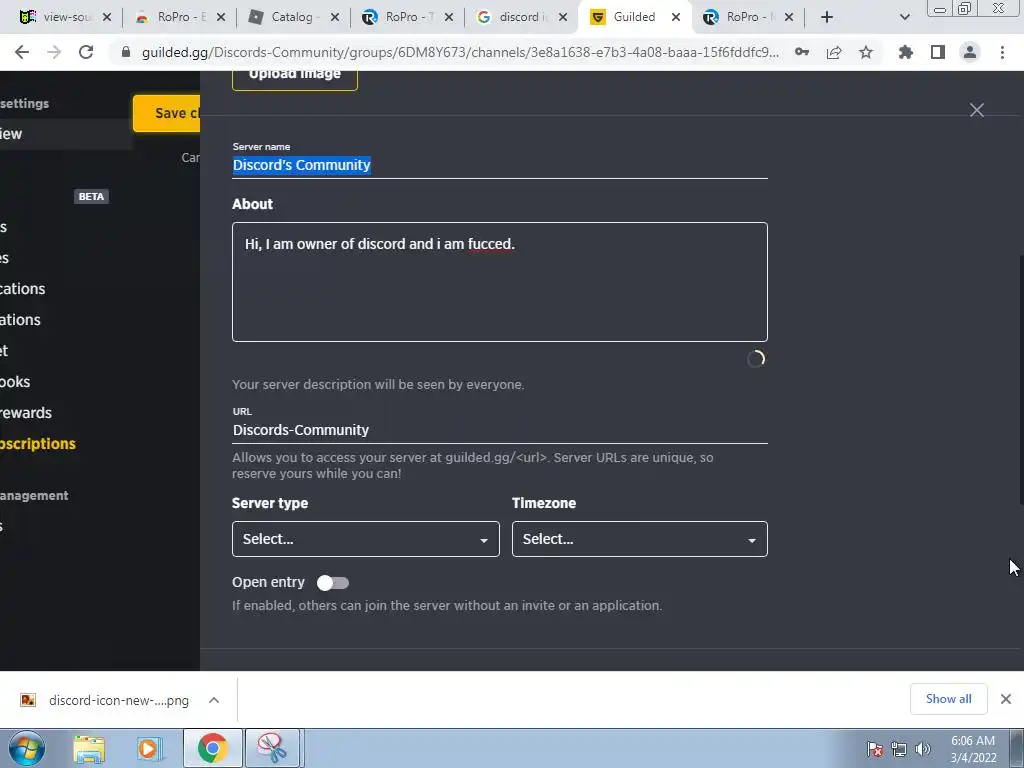Switch to the Catalog tab

[x=293, y=18]
